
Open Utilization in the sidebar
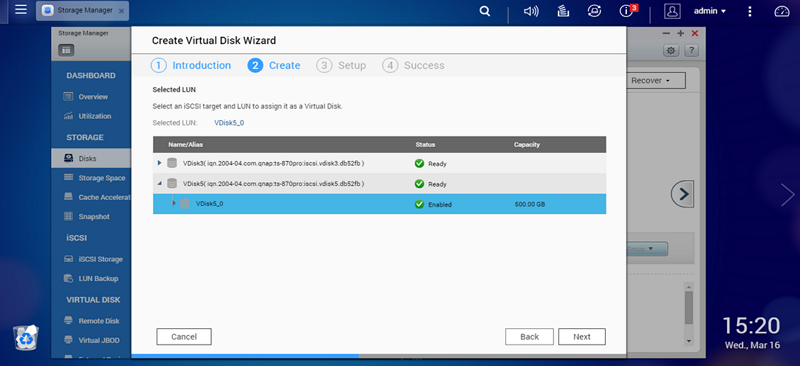pyautogui.click(x=94, y=116)
